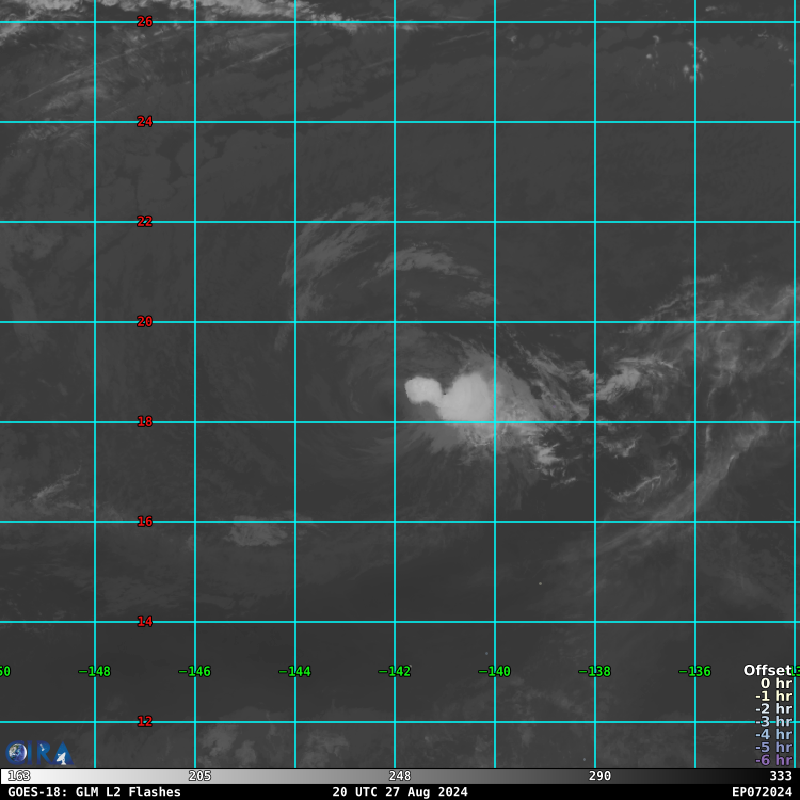Screen dimensions: 800x800
Task: Select the -6 hr offset legend entry
Action: tap(773, 760)
